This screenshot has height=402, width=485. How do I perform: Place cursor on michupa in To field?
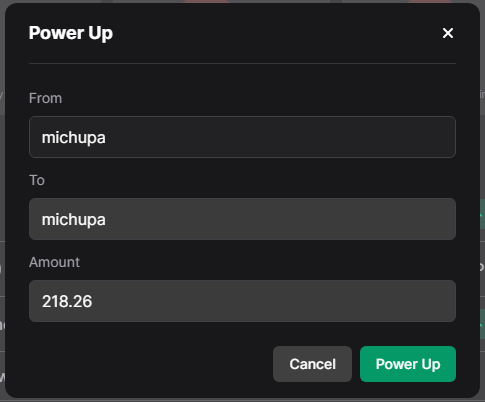[74, 220]
